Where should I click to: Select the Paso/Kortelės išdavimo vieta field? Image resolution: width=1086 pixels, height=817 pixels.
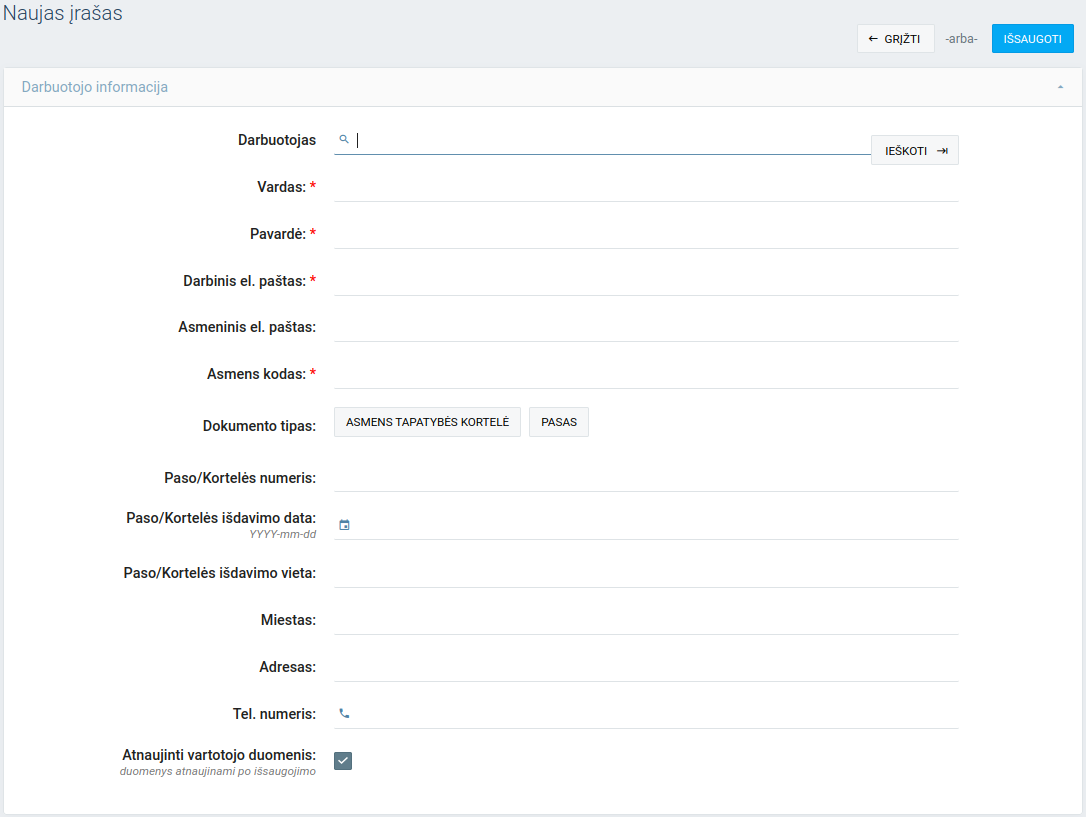point(645,573)
